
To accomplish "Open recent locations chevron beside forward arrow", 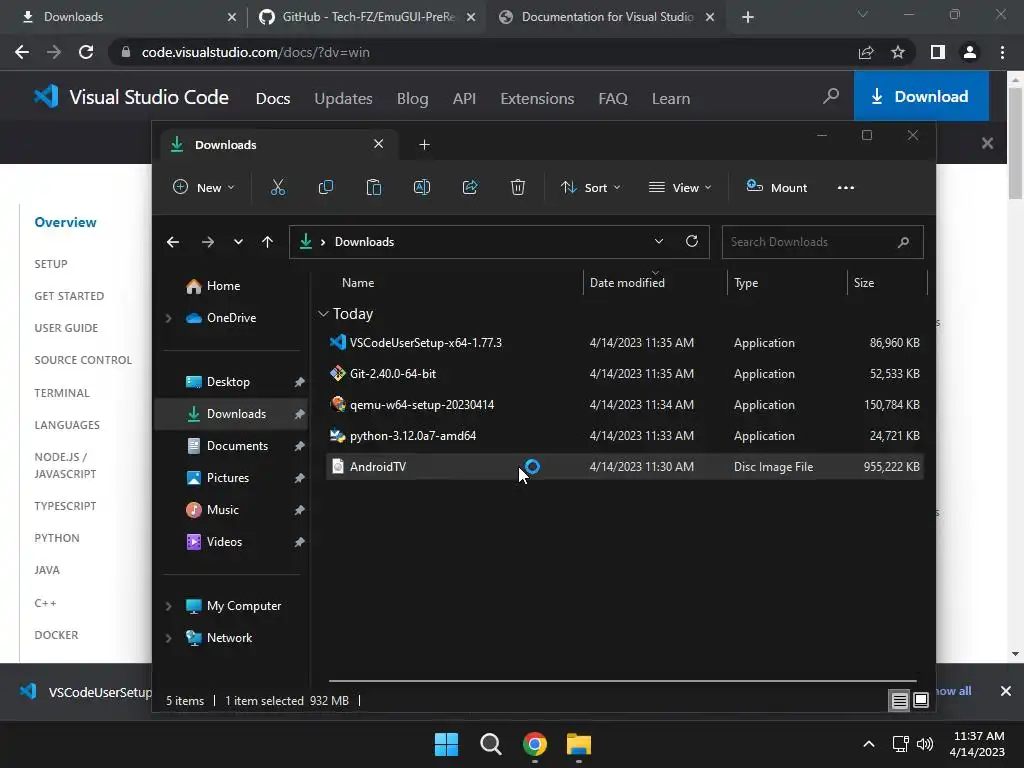I will coord(238,242).
